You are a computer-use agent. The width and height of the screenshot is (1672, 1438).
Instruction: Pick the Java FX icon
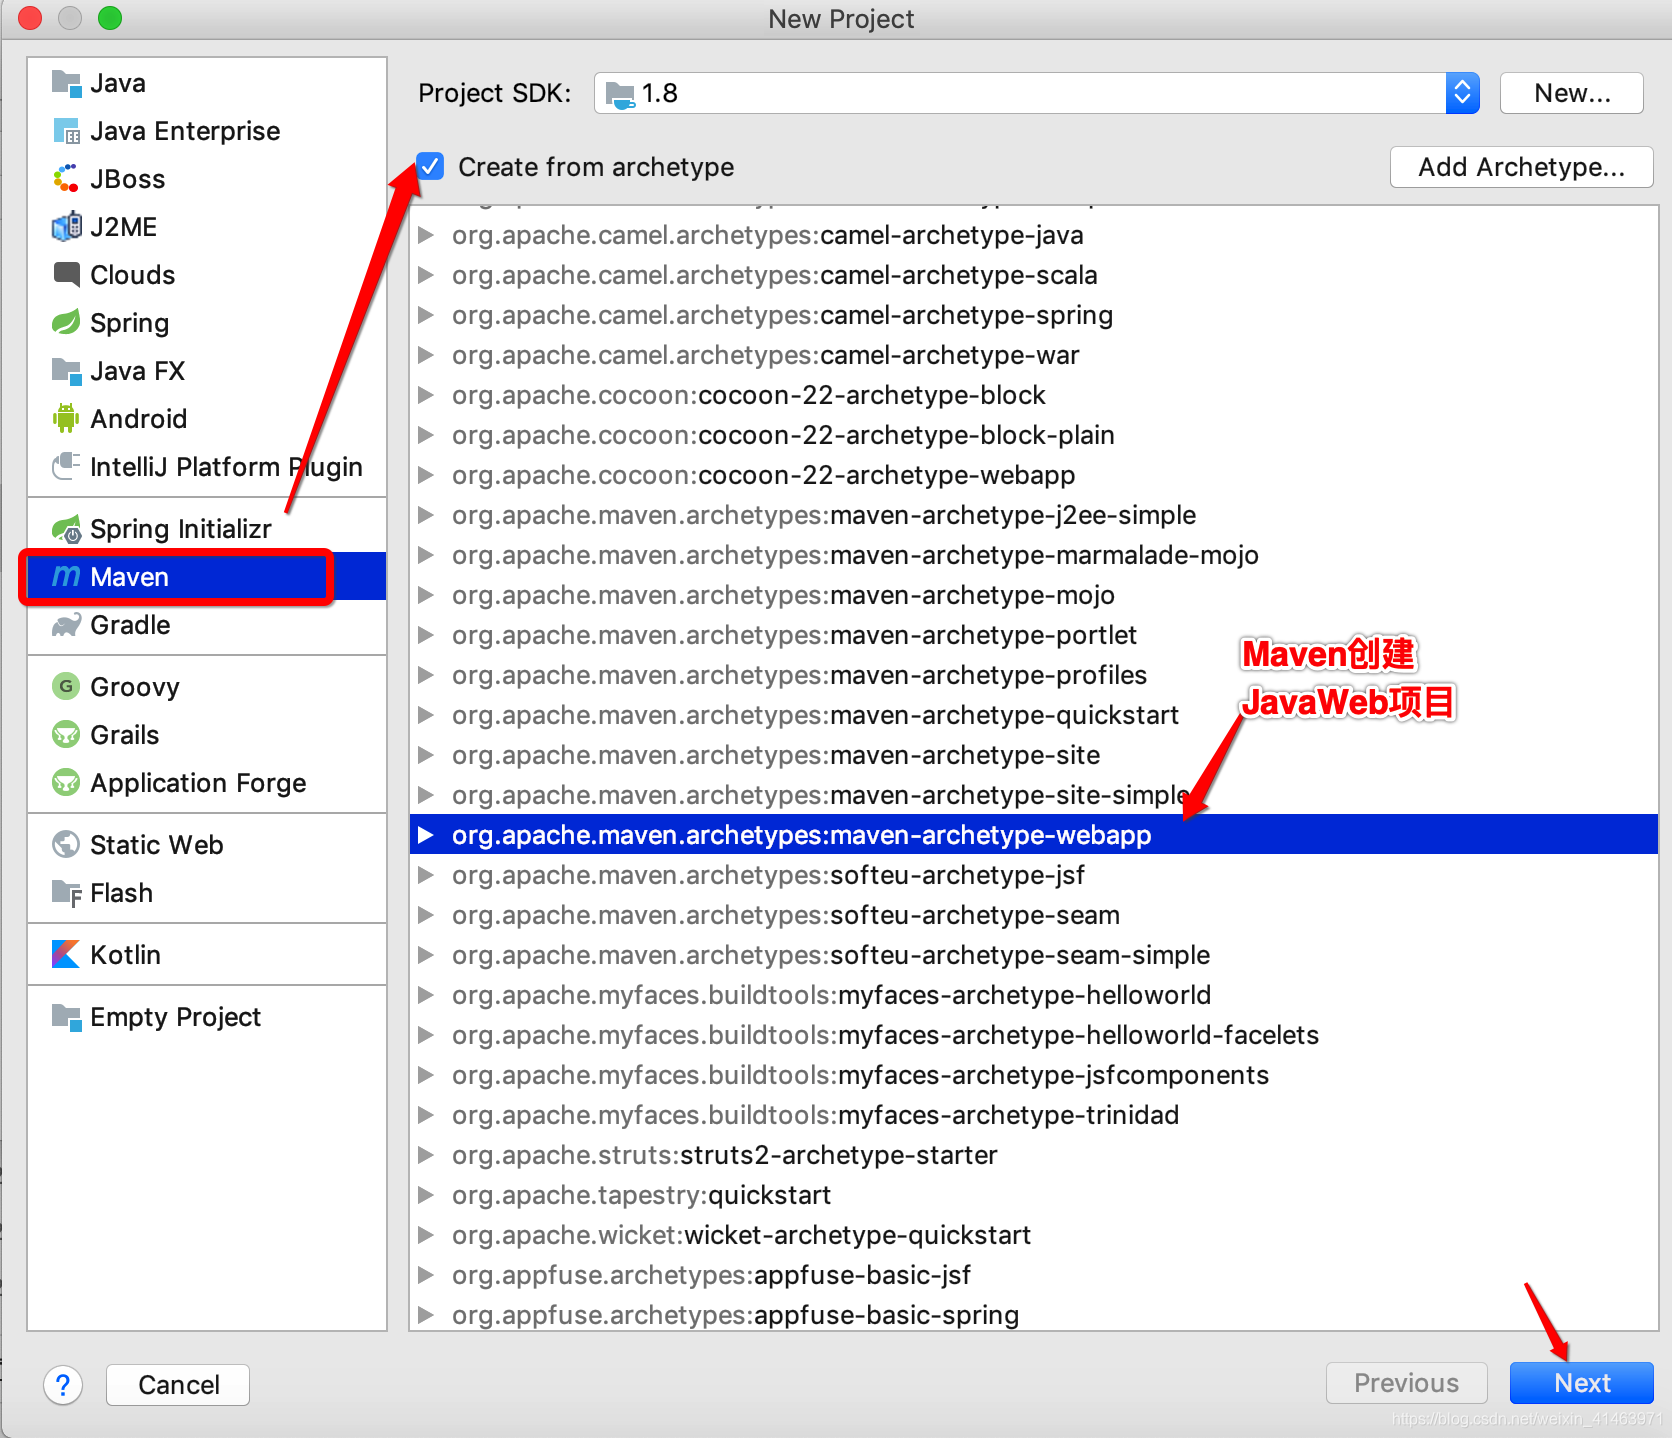[x=66, y=371]
